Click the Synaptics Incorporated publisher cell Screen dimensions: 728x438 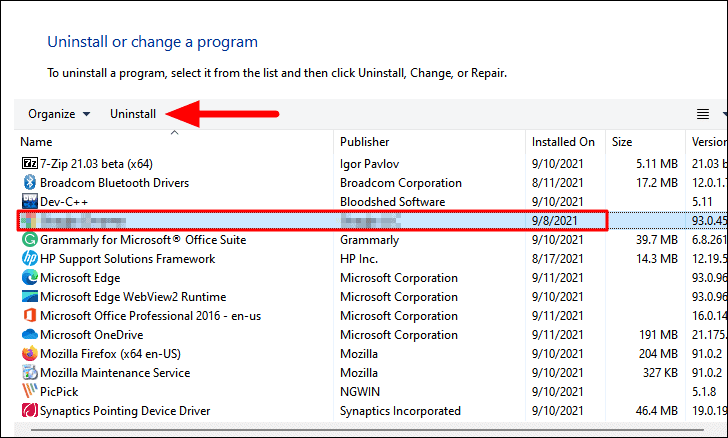(x=400, y=411)
